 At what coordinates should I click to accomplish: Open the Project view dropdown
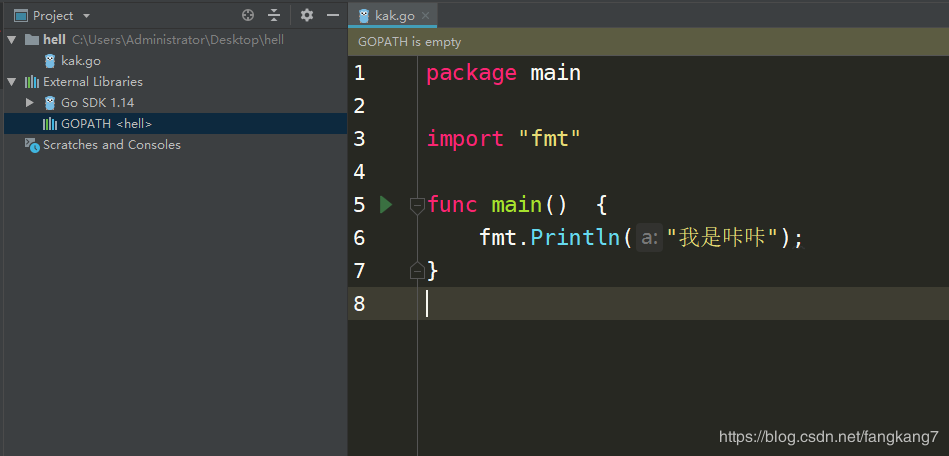pyautogui.click(x=86, y=16)
